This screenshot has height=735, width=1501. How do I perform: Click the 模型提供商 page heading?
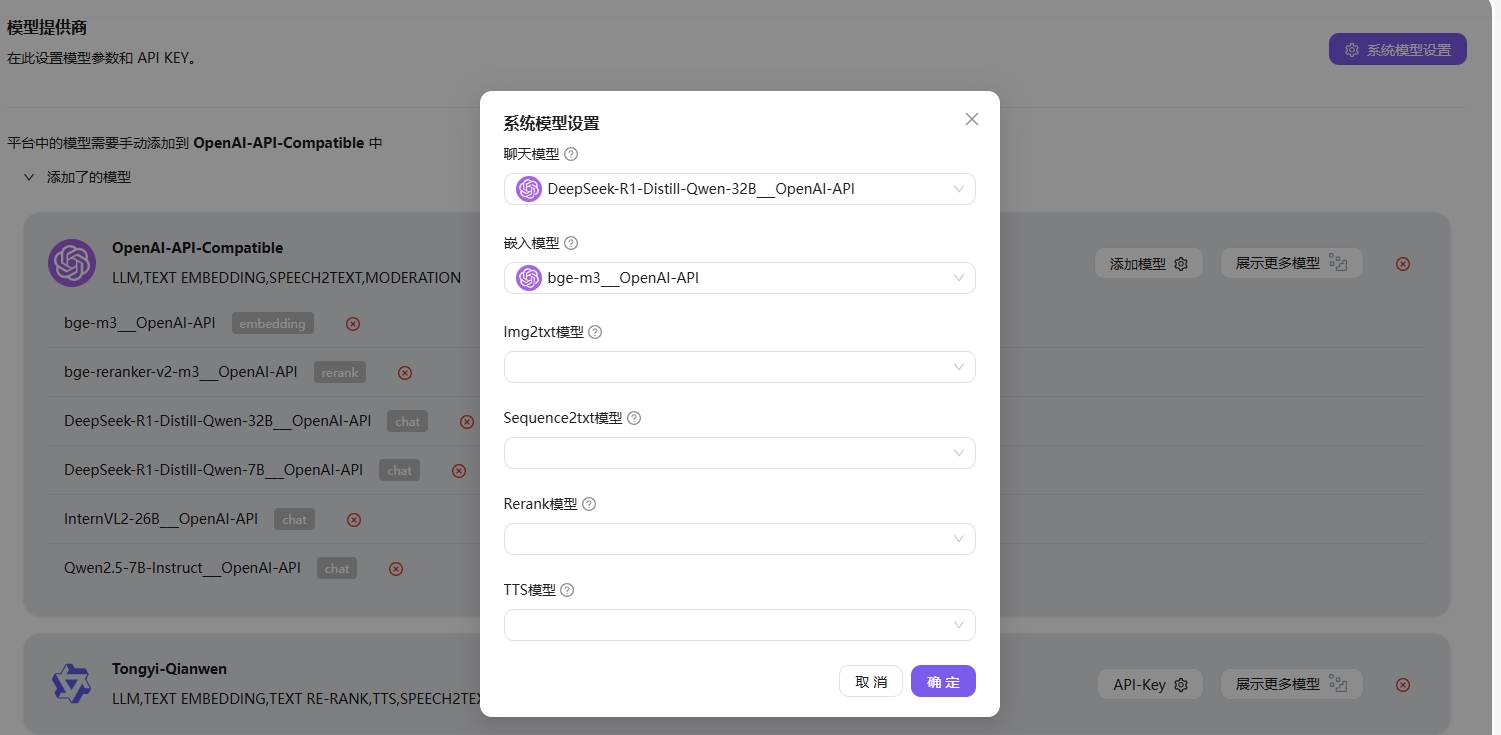pyautogui.click(x=47, y=27)
